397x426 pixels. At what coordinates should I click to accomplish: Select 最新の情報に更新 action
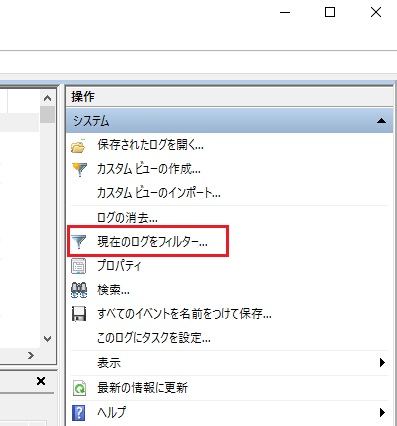[142, 388]
